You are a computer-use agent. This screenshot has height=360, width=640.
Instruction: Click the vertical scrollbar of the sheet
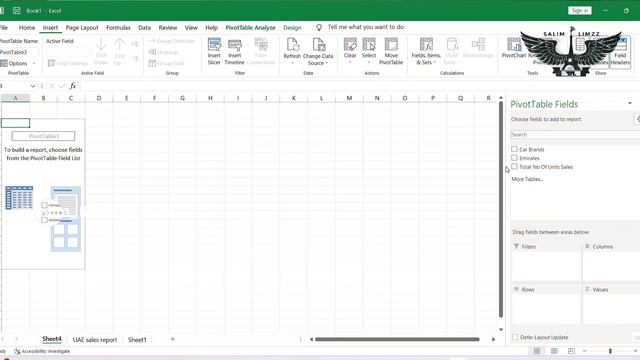tap(501, 209)
